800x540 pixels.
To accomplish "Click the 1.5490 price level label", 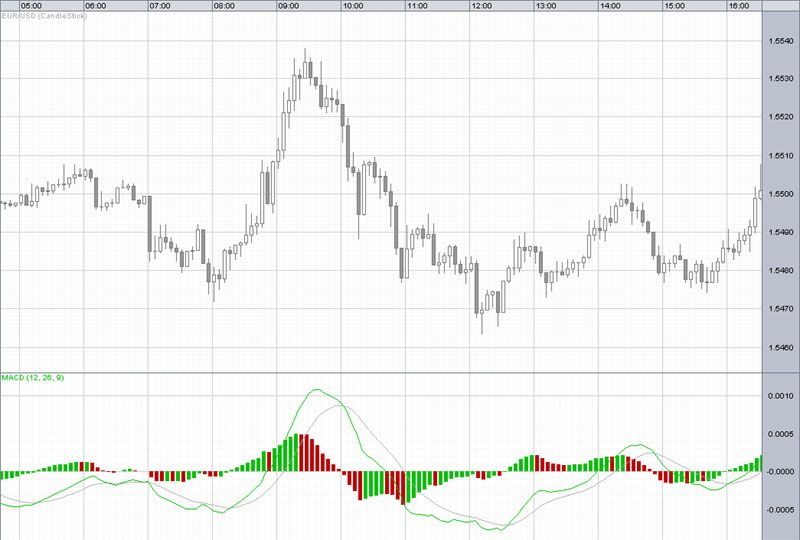I will [781, 232].
